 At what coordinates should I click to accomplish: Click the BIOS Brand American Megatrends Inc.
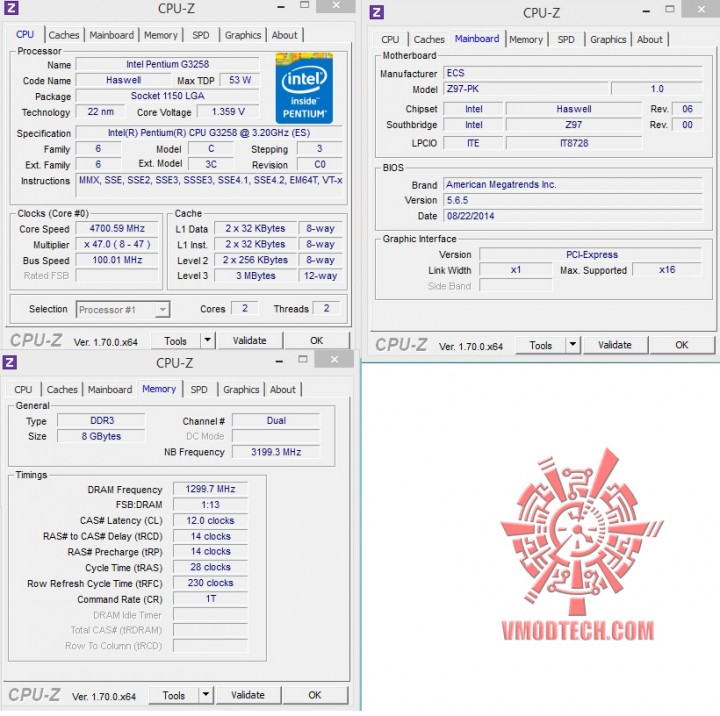[573, 185]
